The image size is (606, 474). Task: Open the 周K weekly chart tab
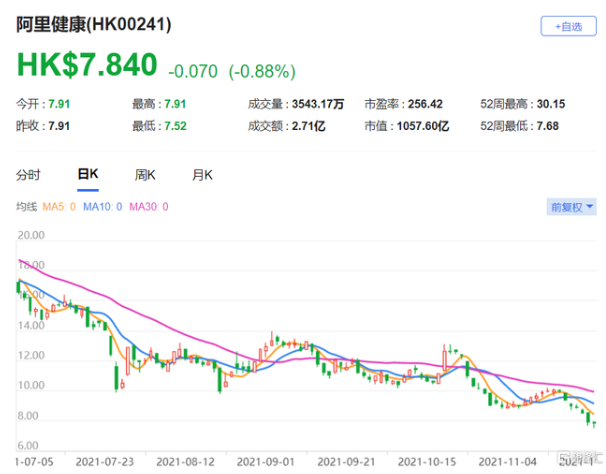click(145, 175)
